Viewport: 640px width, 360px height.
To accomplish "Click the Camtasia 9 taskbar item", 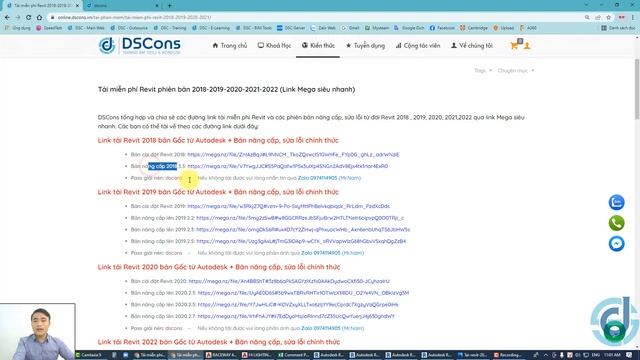I will coord(89,355).
